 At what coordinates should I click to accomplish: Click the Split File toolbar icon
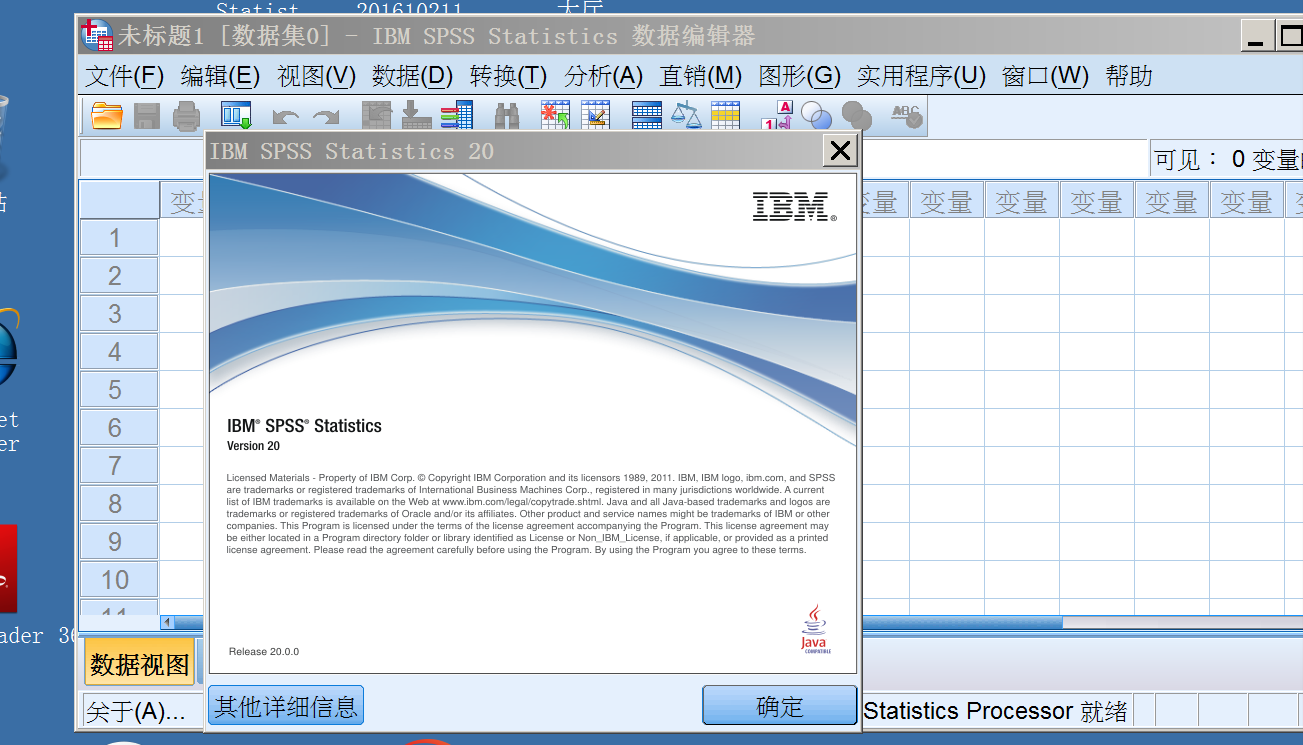[x=647, y=116]
